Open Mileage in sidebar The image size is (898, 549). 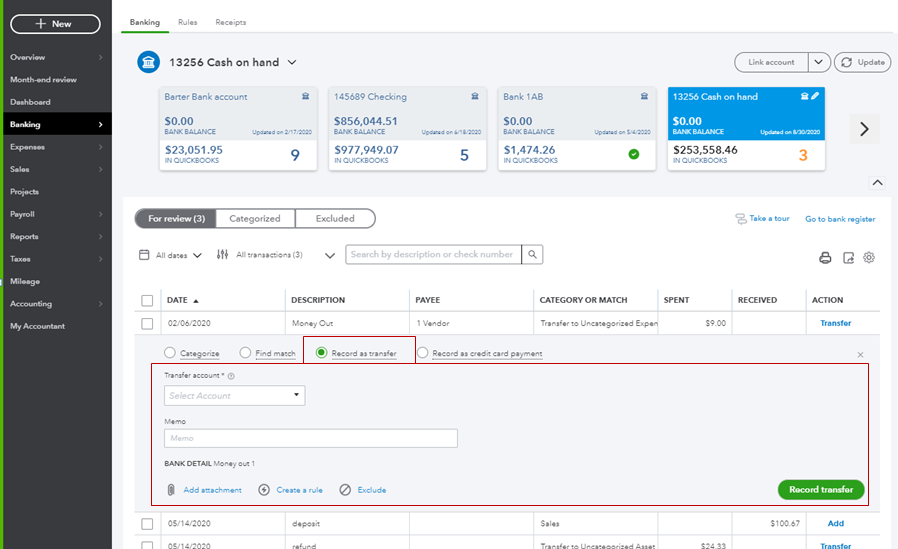click(x=25, y=282)
